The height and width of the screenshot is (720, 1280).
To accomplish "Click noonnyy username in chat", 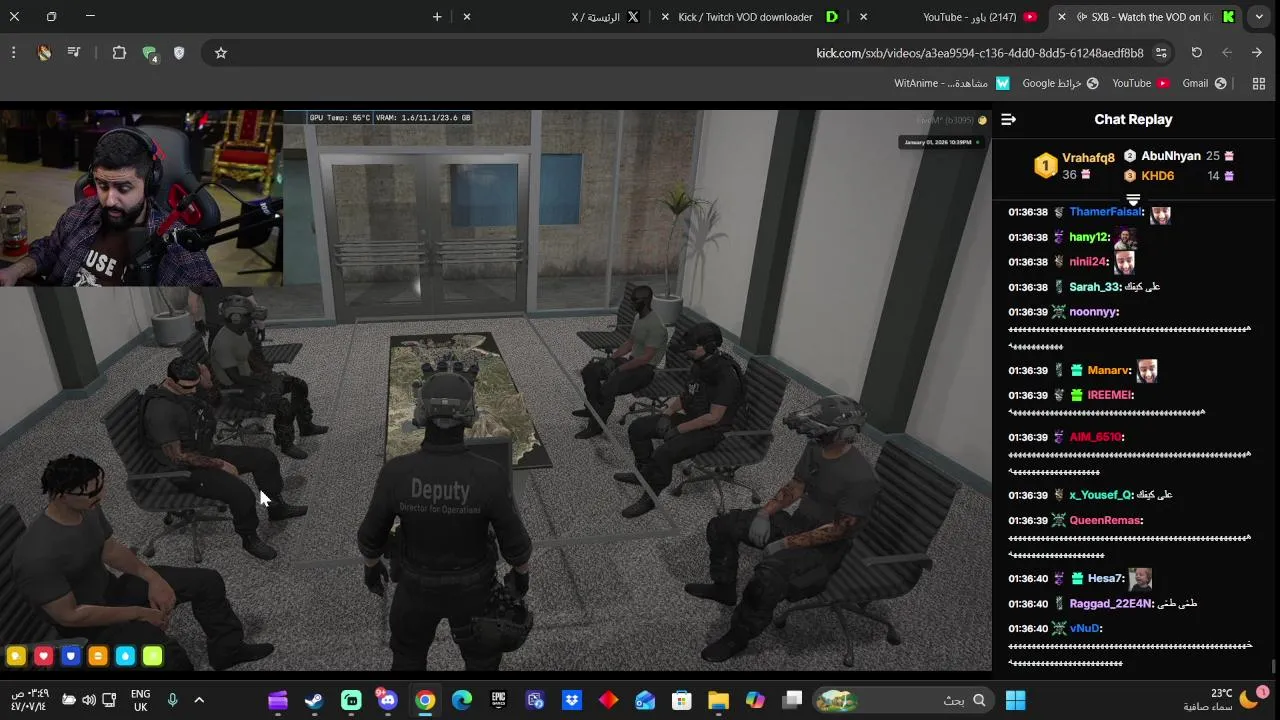I will [x=1092, y=312].
